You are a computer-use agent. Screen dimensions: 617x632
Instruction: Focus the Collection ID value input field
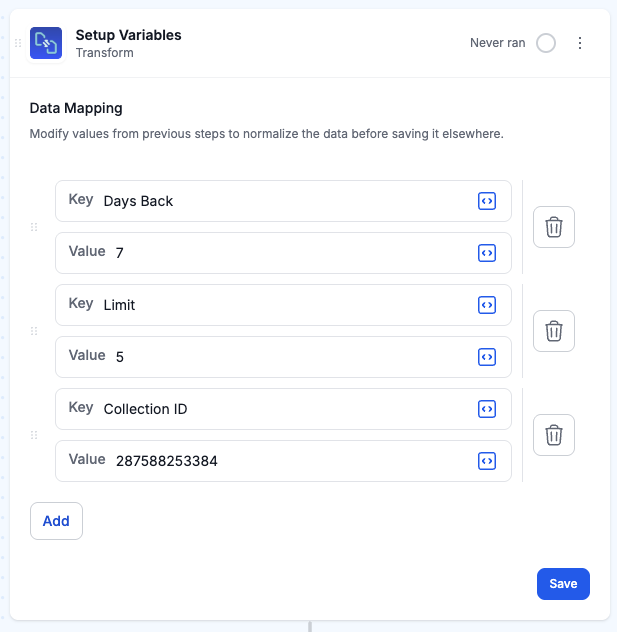[x=283, y=461]
